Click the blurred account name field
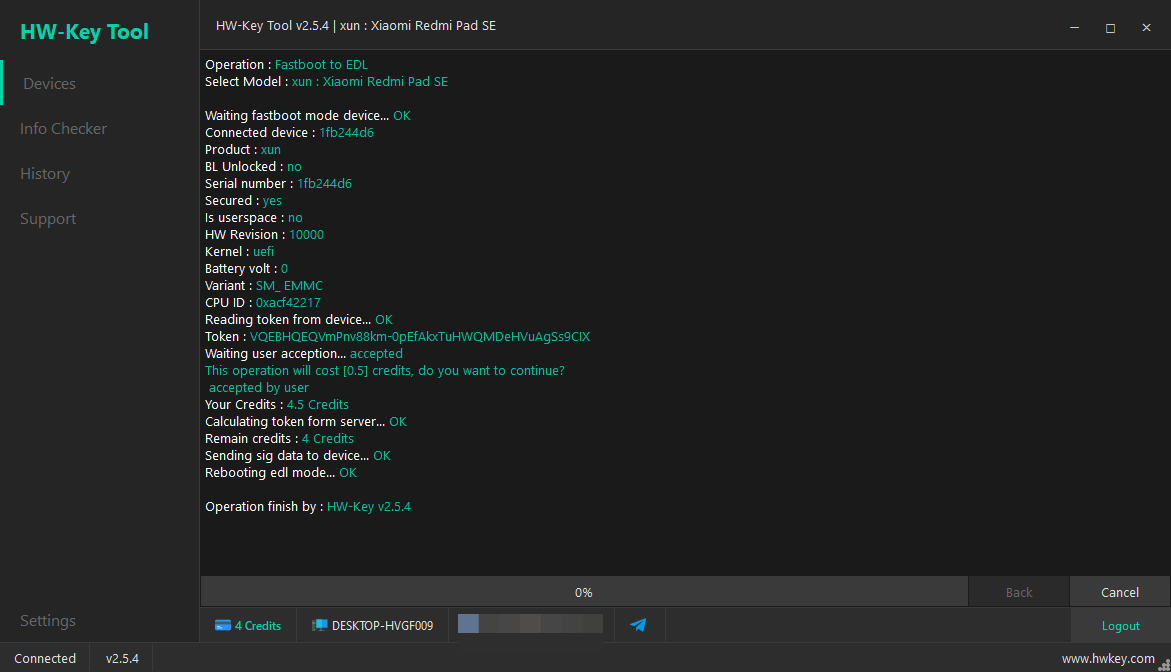The width and height of the screenshot is (1171, 672). 530,623
